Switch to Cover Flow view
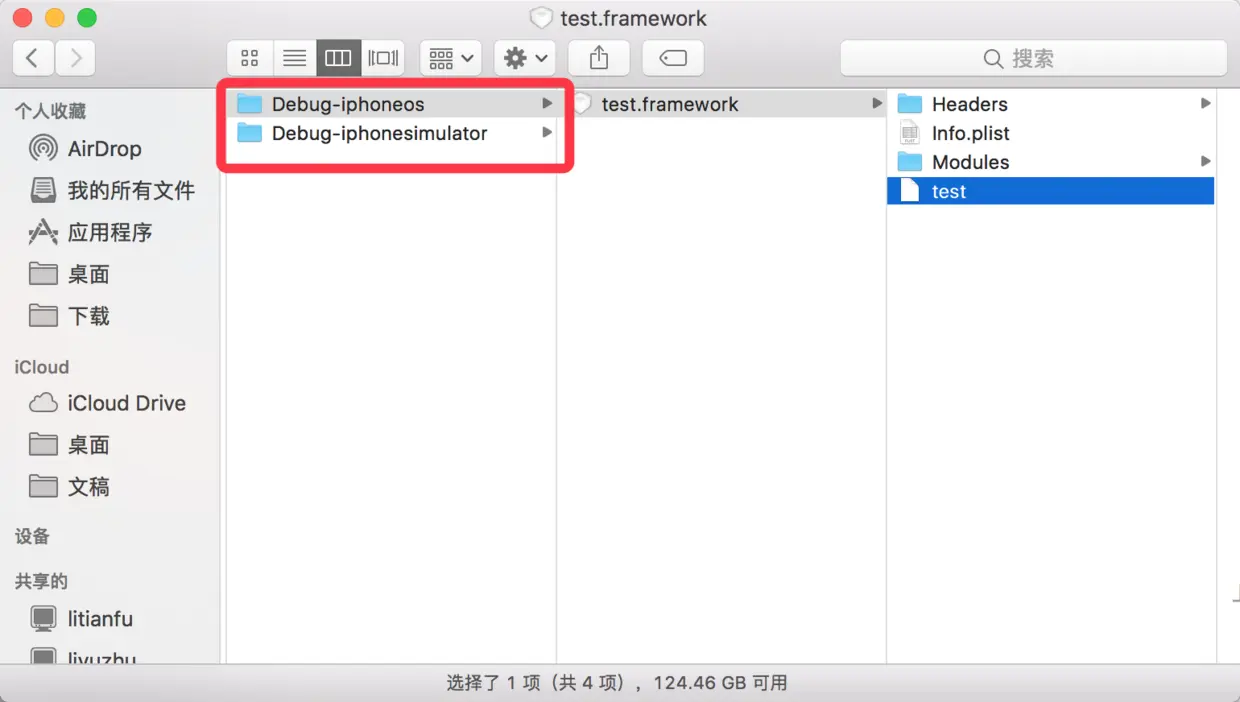Image resolution: width=1240 pixels, height=702 pixels. [x=383, y=58]
